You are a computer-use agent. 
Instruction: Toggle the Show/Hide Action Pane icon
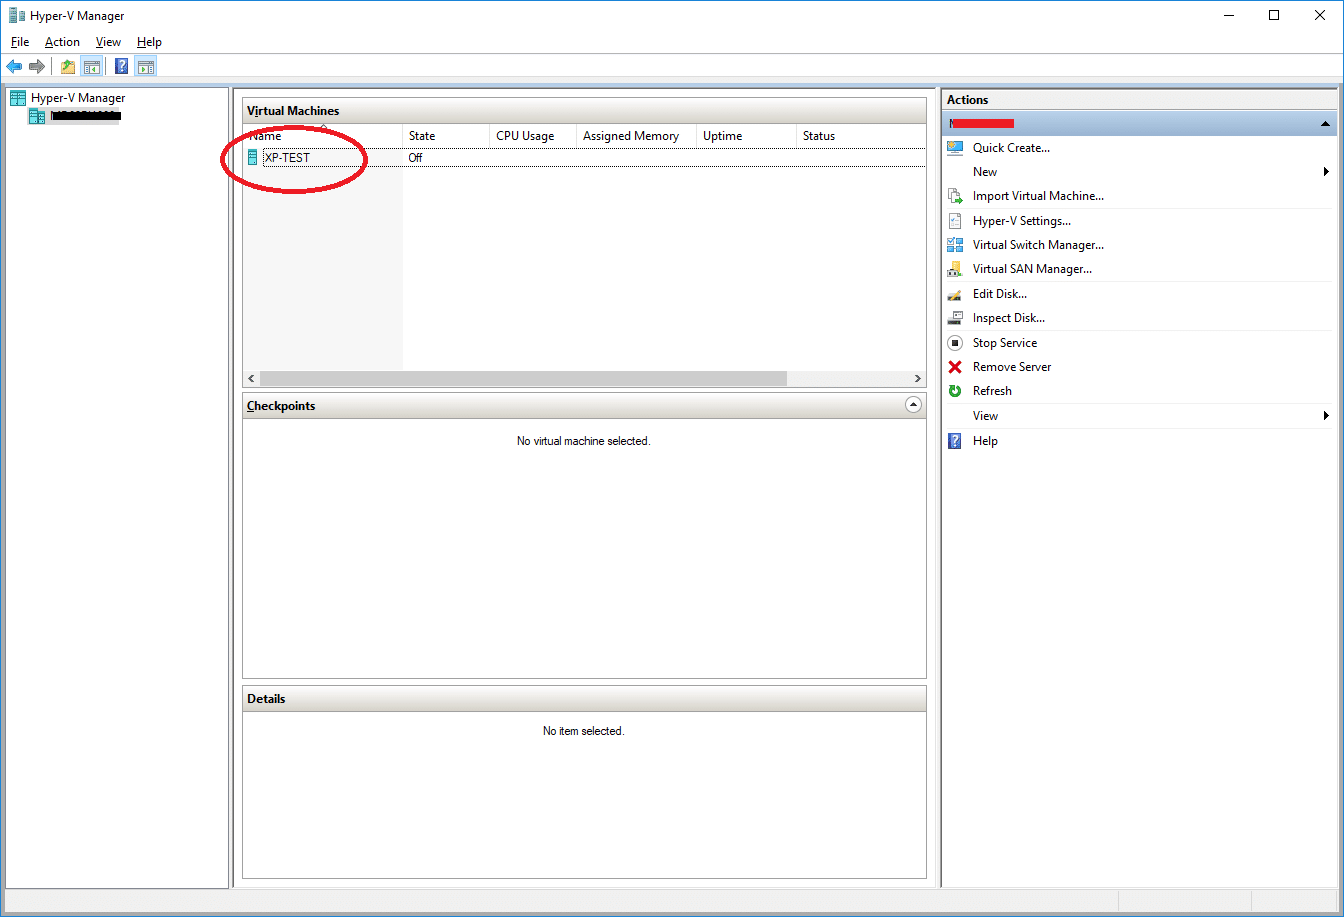pyautogui.click(x=146, y=67)
